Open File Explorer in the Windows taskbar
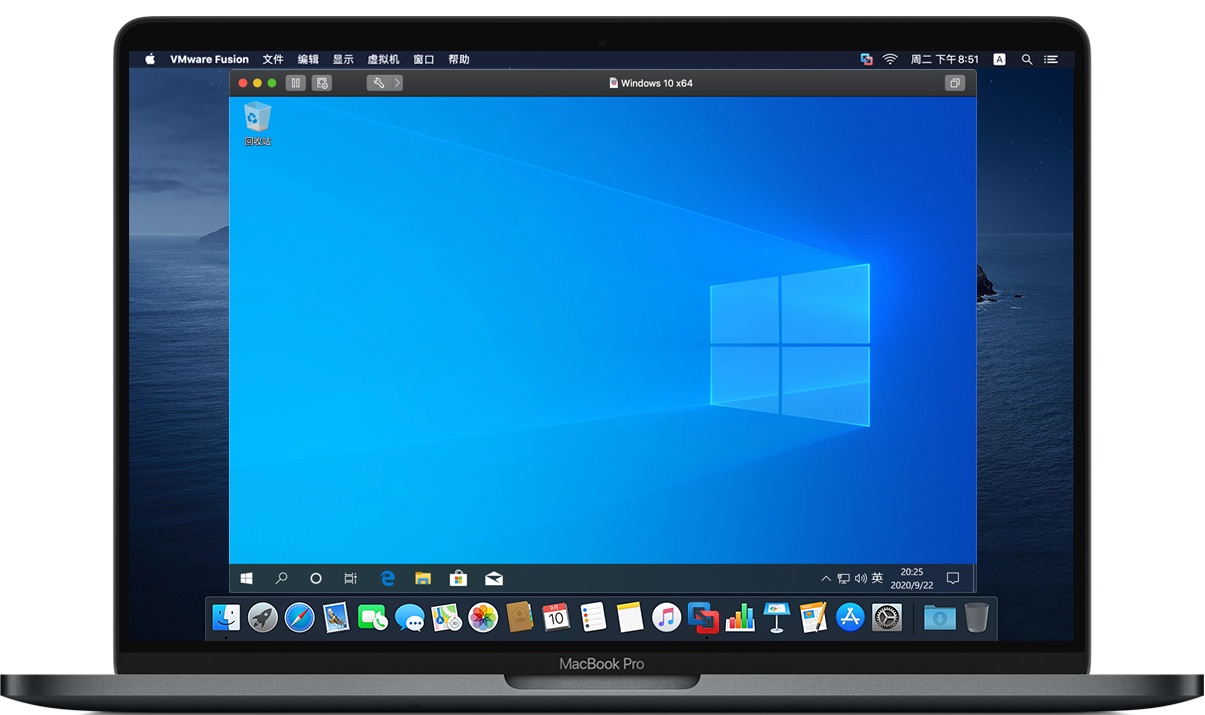Image resolution: width=1205 pixels, height=715 pixels. 423,578
